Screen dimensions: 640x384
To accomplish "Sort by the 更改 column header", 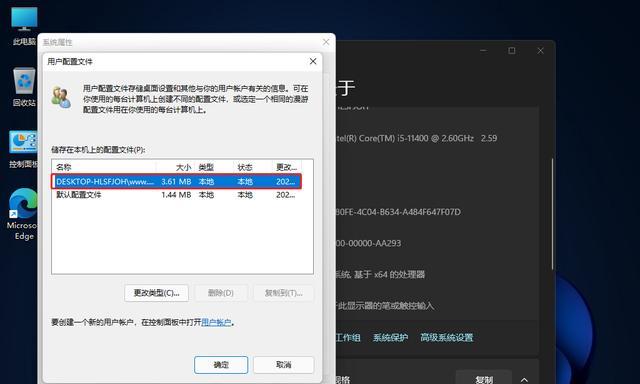I will [x=287, y=167].
